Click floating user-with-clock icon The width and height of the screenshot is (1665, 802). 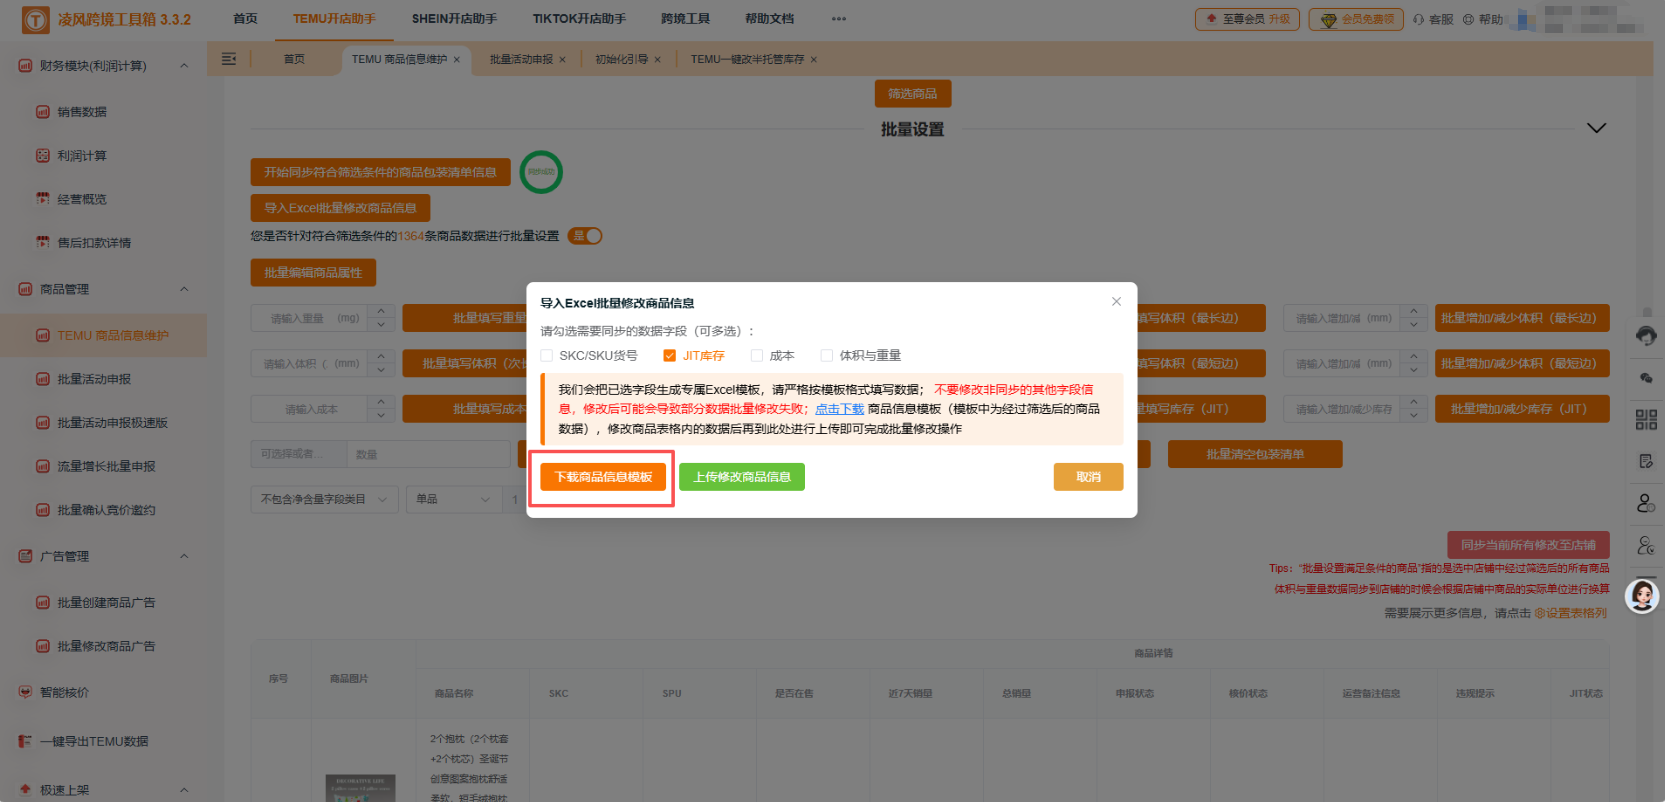tap(1646, 503)
